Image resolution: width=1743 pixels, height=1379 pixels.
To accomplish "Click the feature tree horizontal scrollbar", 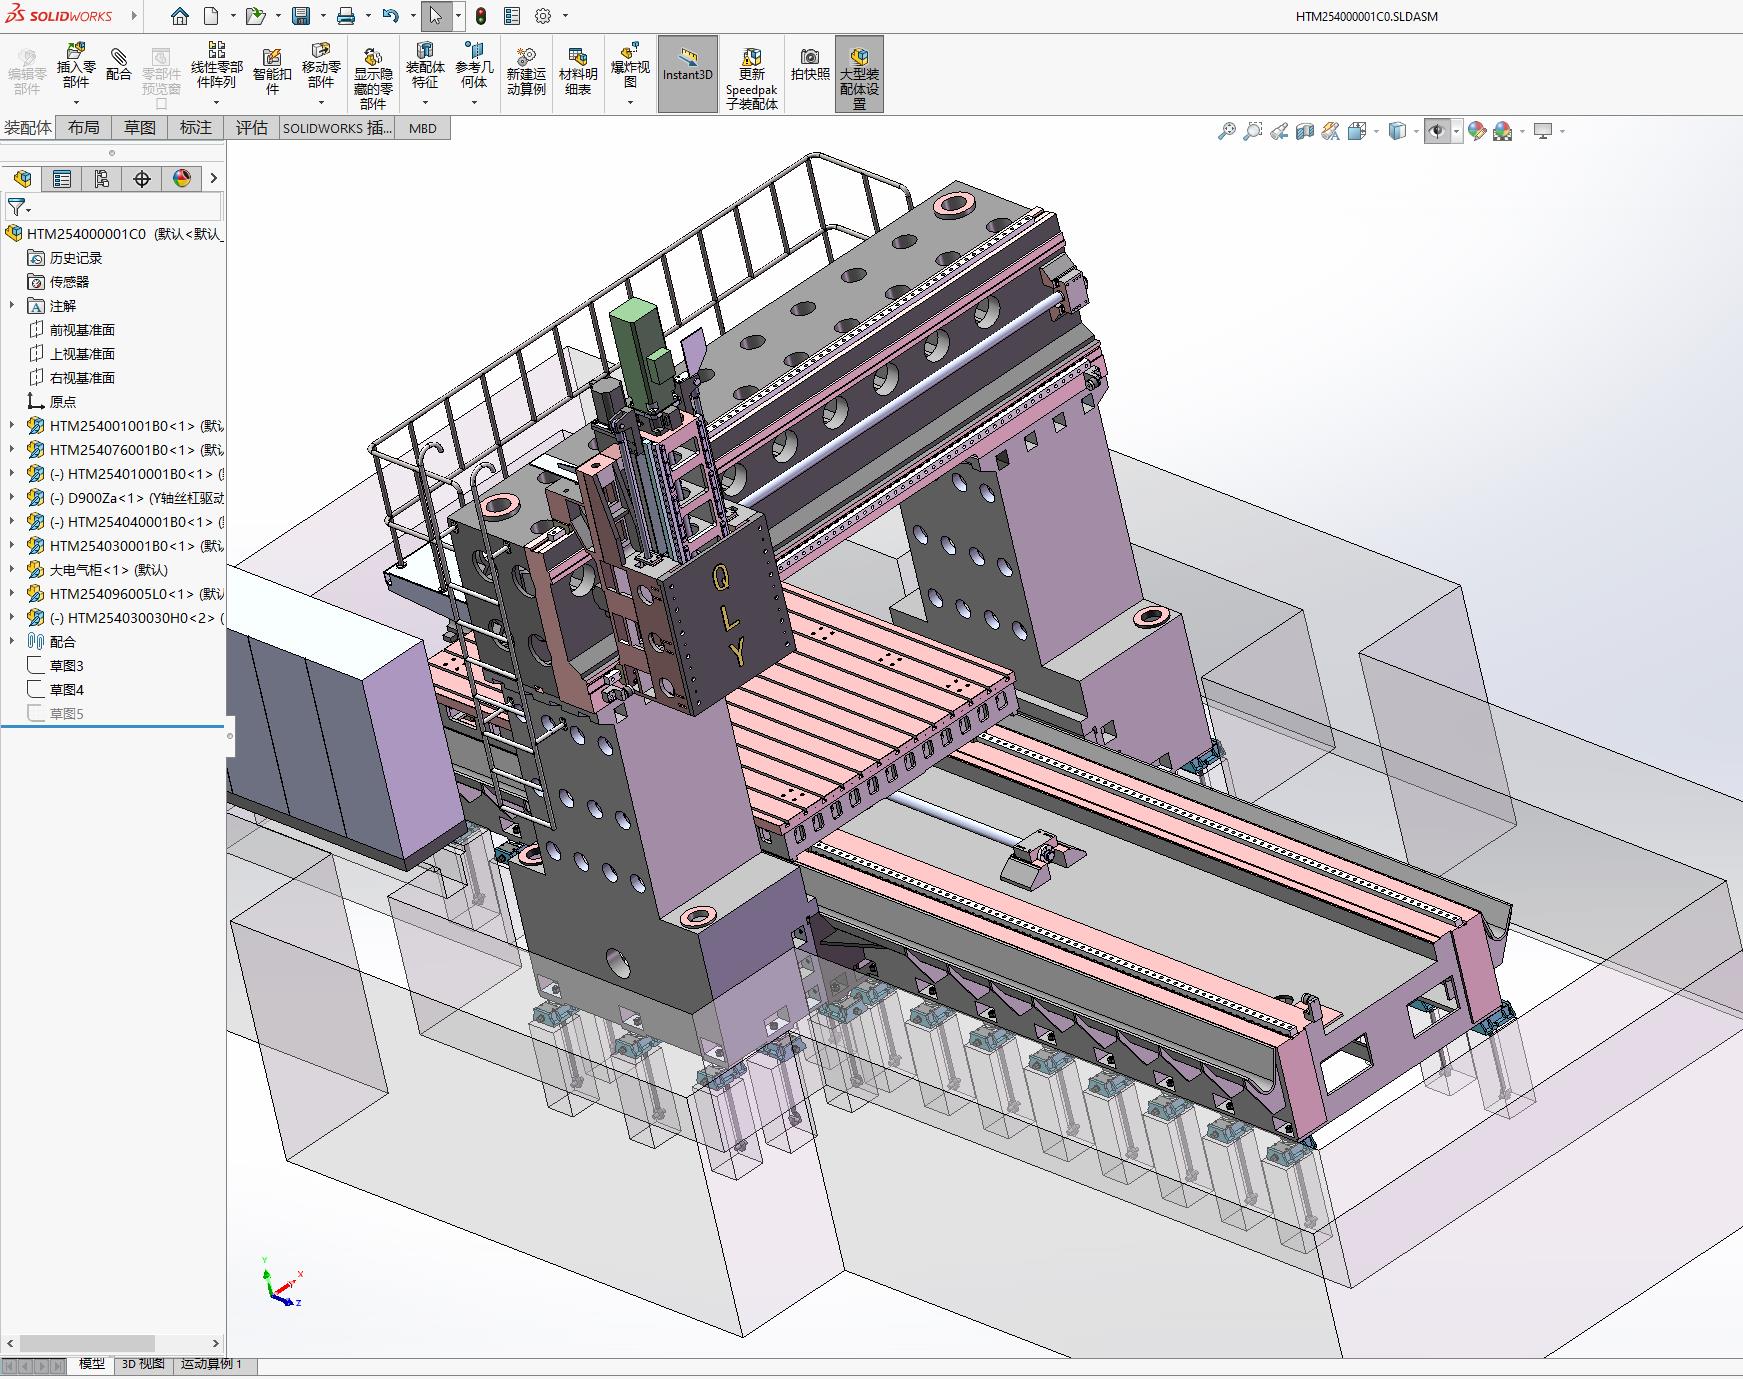I will tap(87, 1343).
